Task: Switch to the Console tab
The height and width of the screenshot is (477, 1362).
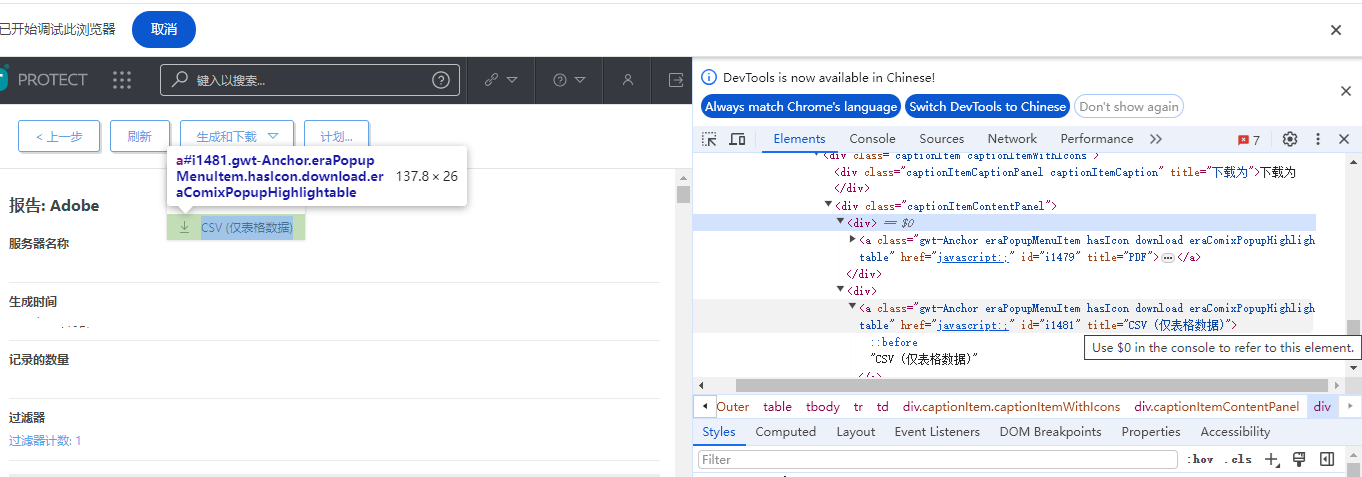Action: coord(872,139)
